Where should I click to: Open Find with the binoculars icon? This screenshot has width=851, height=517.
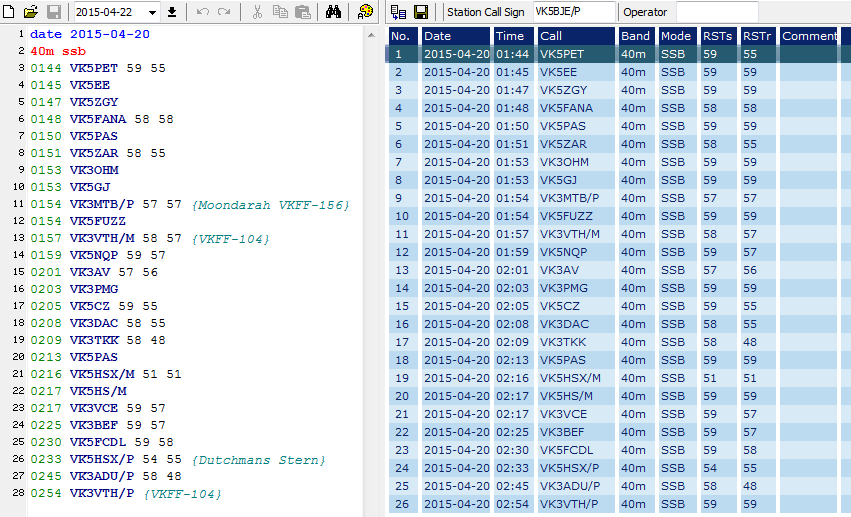click(x=334, y=12)
